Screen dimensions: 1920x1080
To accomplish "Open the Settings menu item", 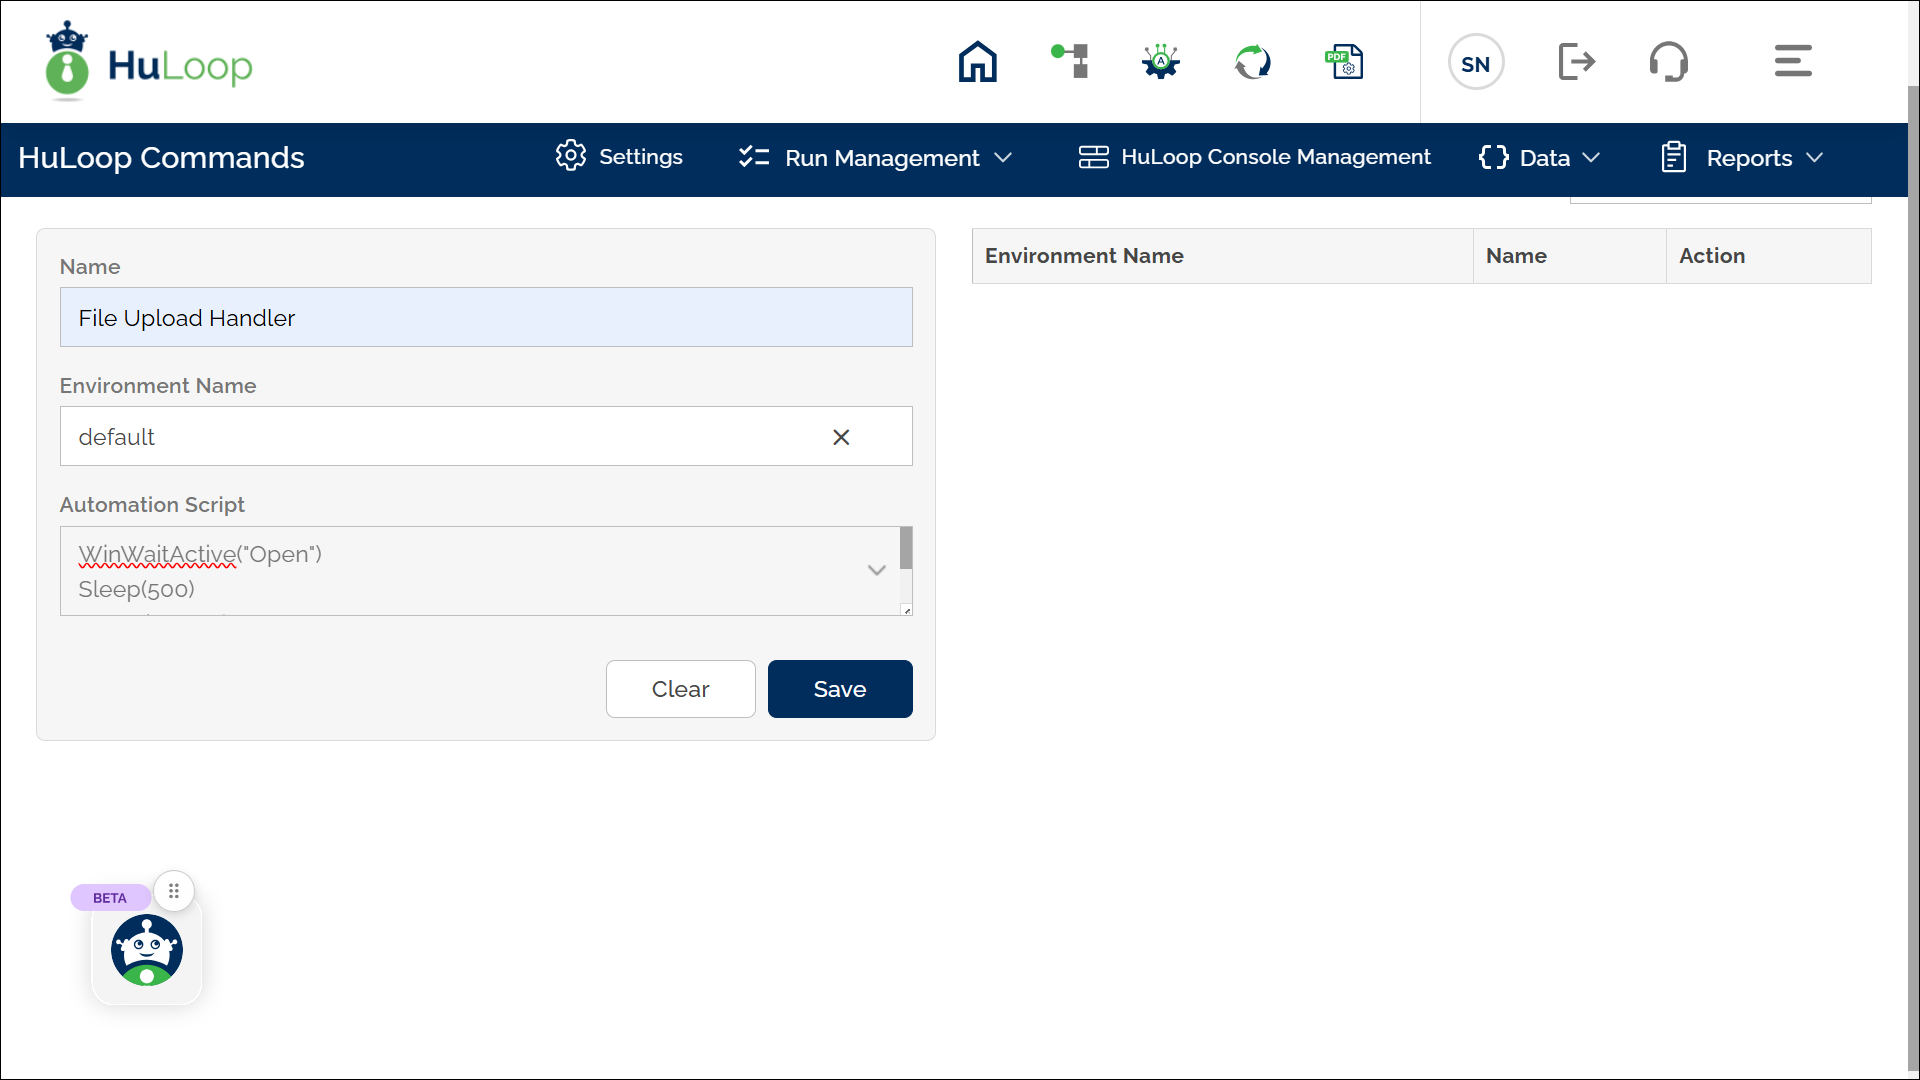I will (x=619, y=157).
